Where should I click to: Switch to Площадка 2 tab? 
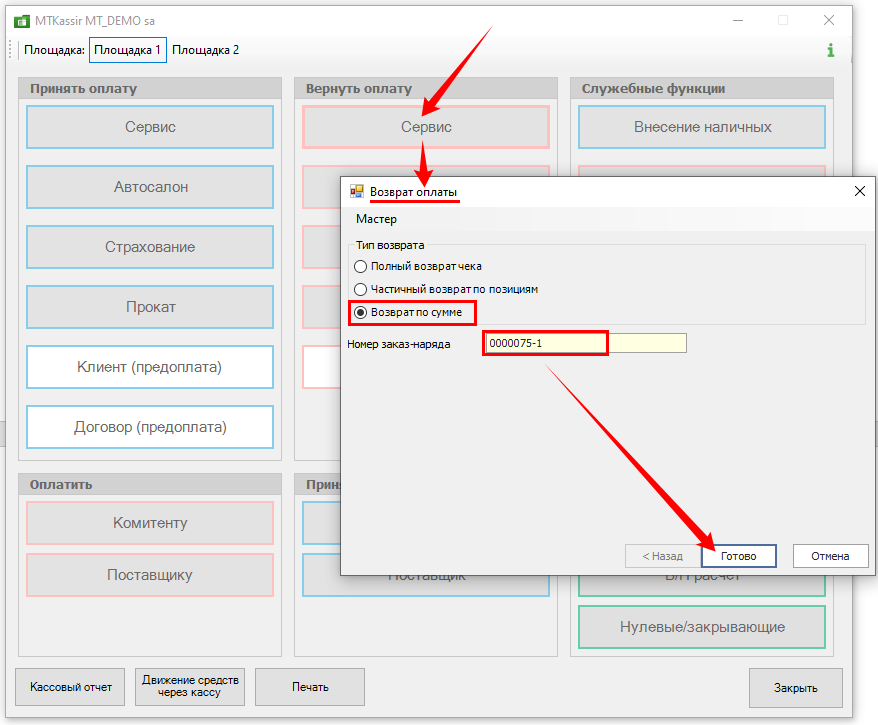click(206, 50)
